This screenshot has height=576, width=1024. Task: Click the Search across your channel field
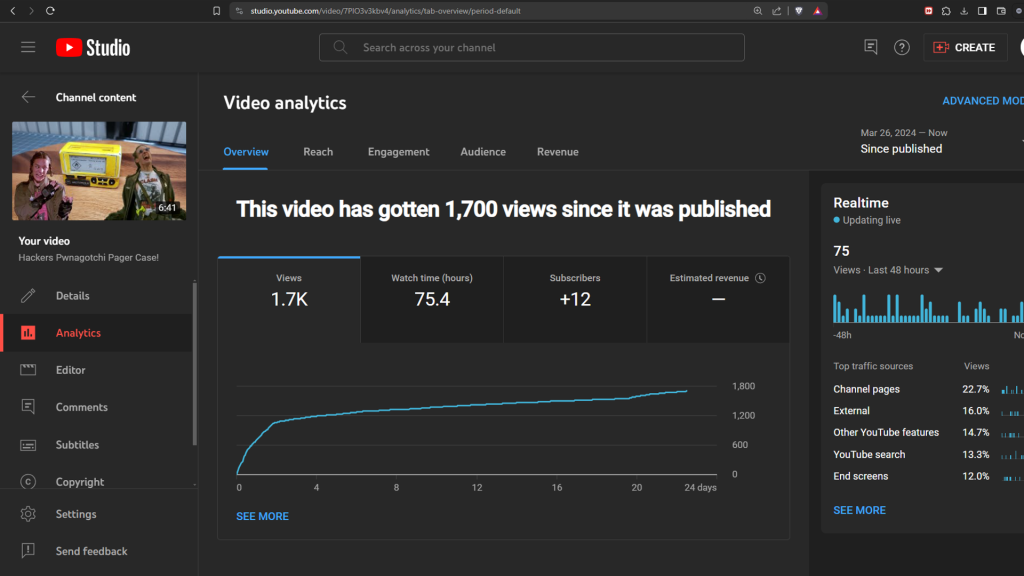click(x=532, y=47)
